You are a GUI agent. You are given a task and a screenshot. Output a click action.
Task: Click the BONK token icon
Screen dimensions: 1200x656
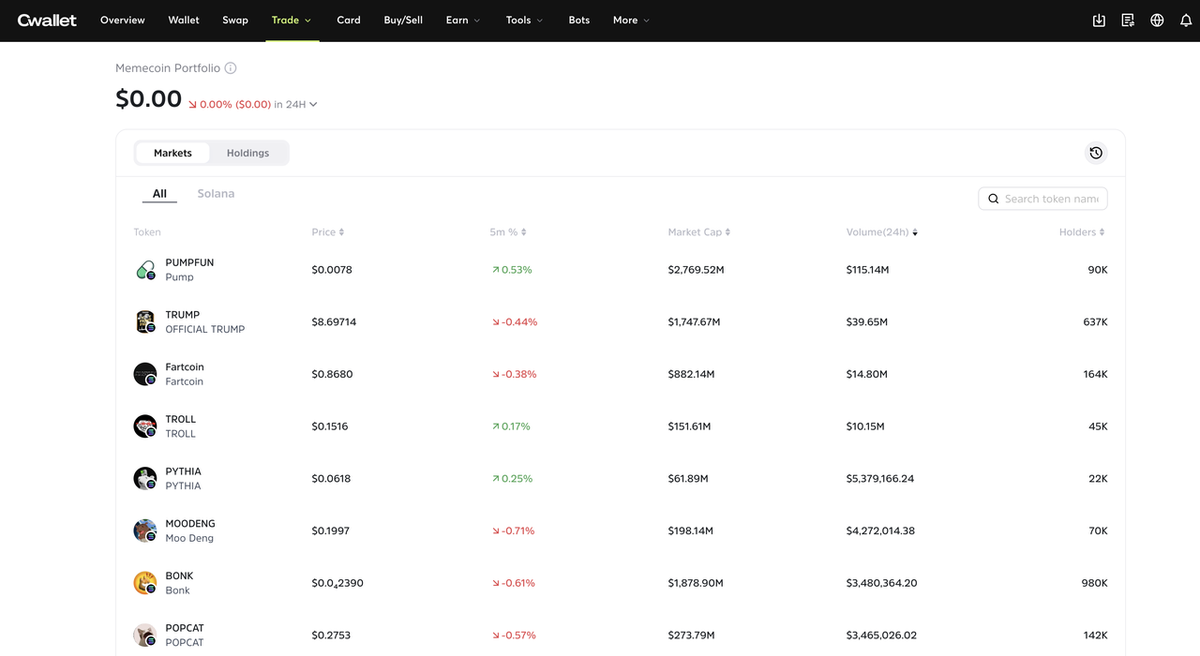coord(145,583)
